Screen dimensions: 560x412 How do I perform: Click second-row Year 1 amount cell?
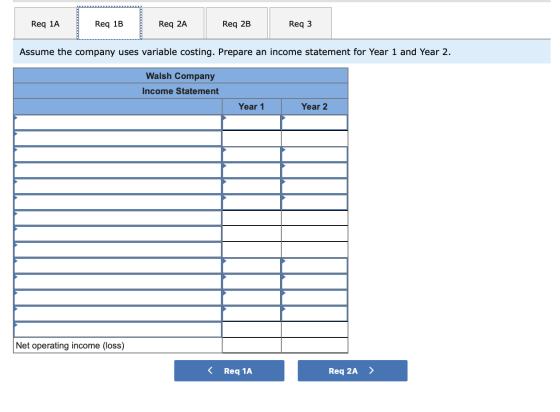[252, 139]
